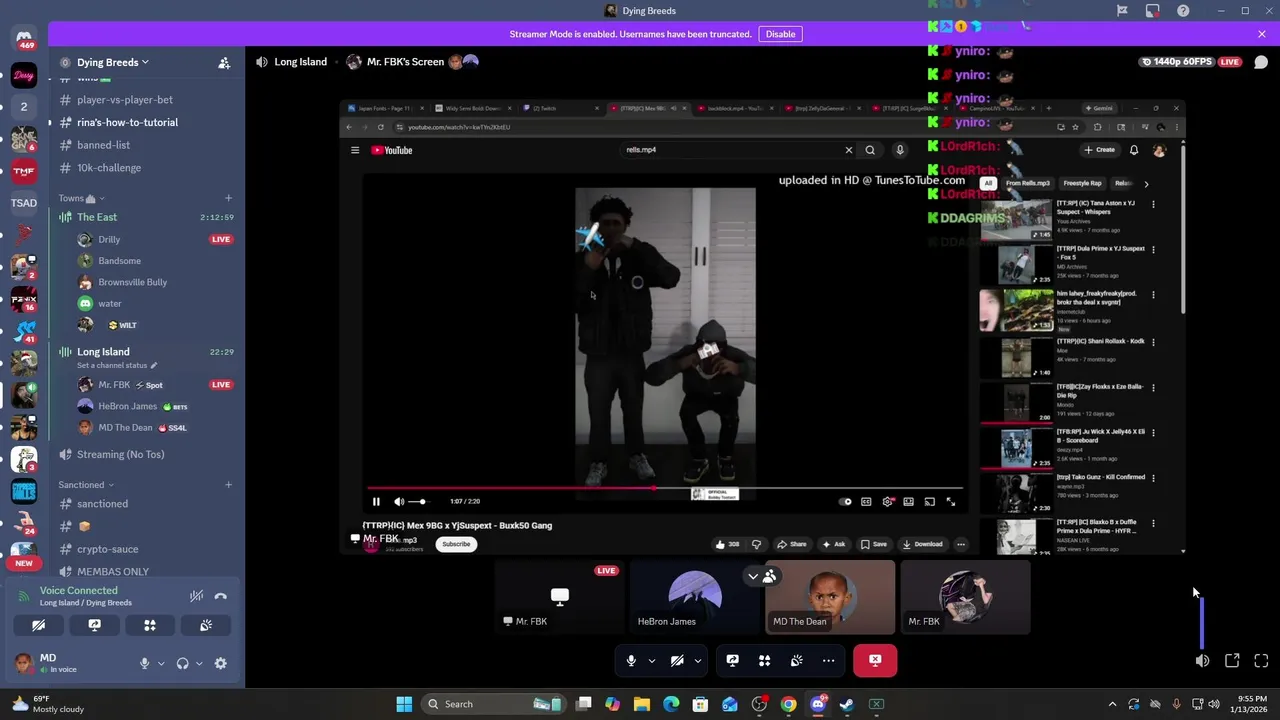
Task: Click the YouTube video progress bar
Action: pyautogui.click(x=665, y=488)
